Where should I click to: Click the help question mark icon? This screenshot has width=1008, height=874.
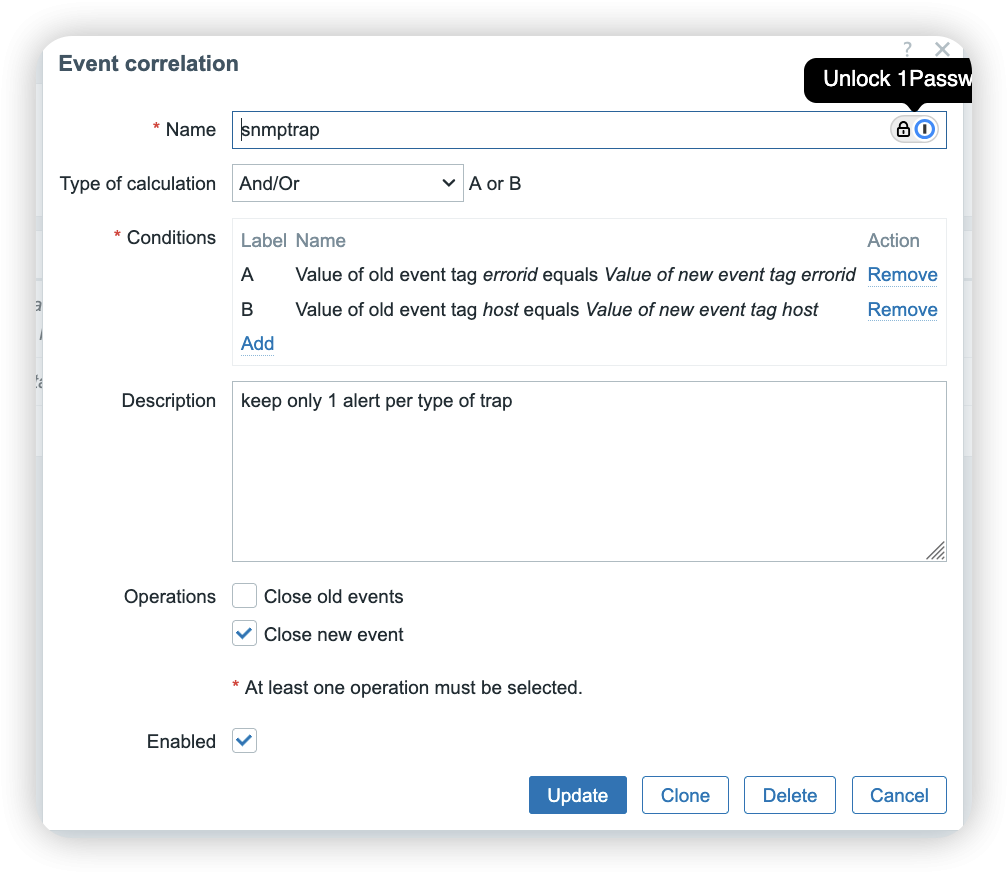click(x=907, y=49)
